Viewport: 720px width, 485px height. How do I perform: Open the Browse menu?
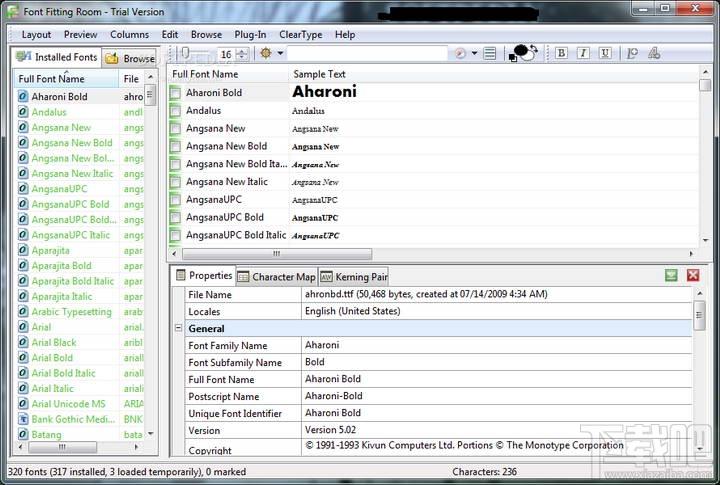coord(206,34)
